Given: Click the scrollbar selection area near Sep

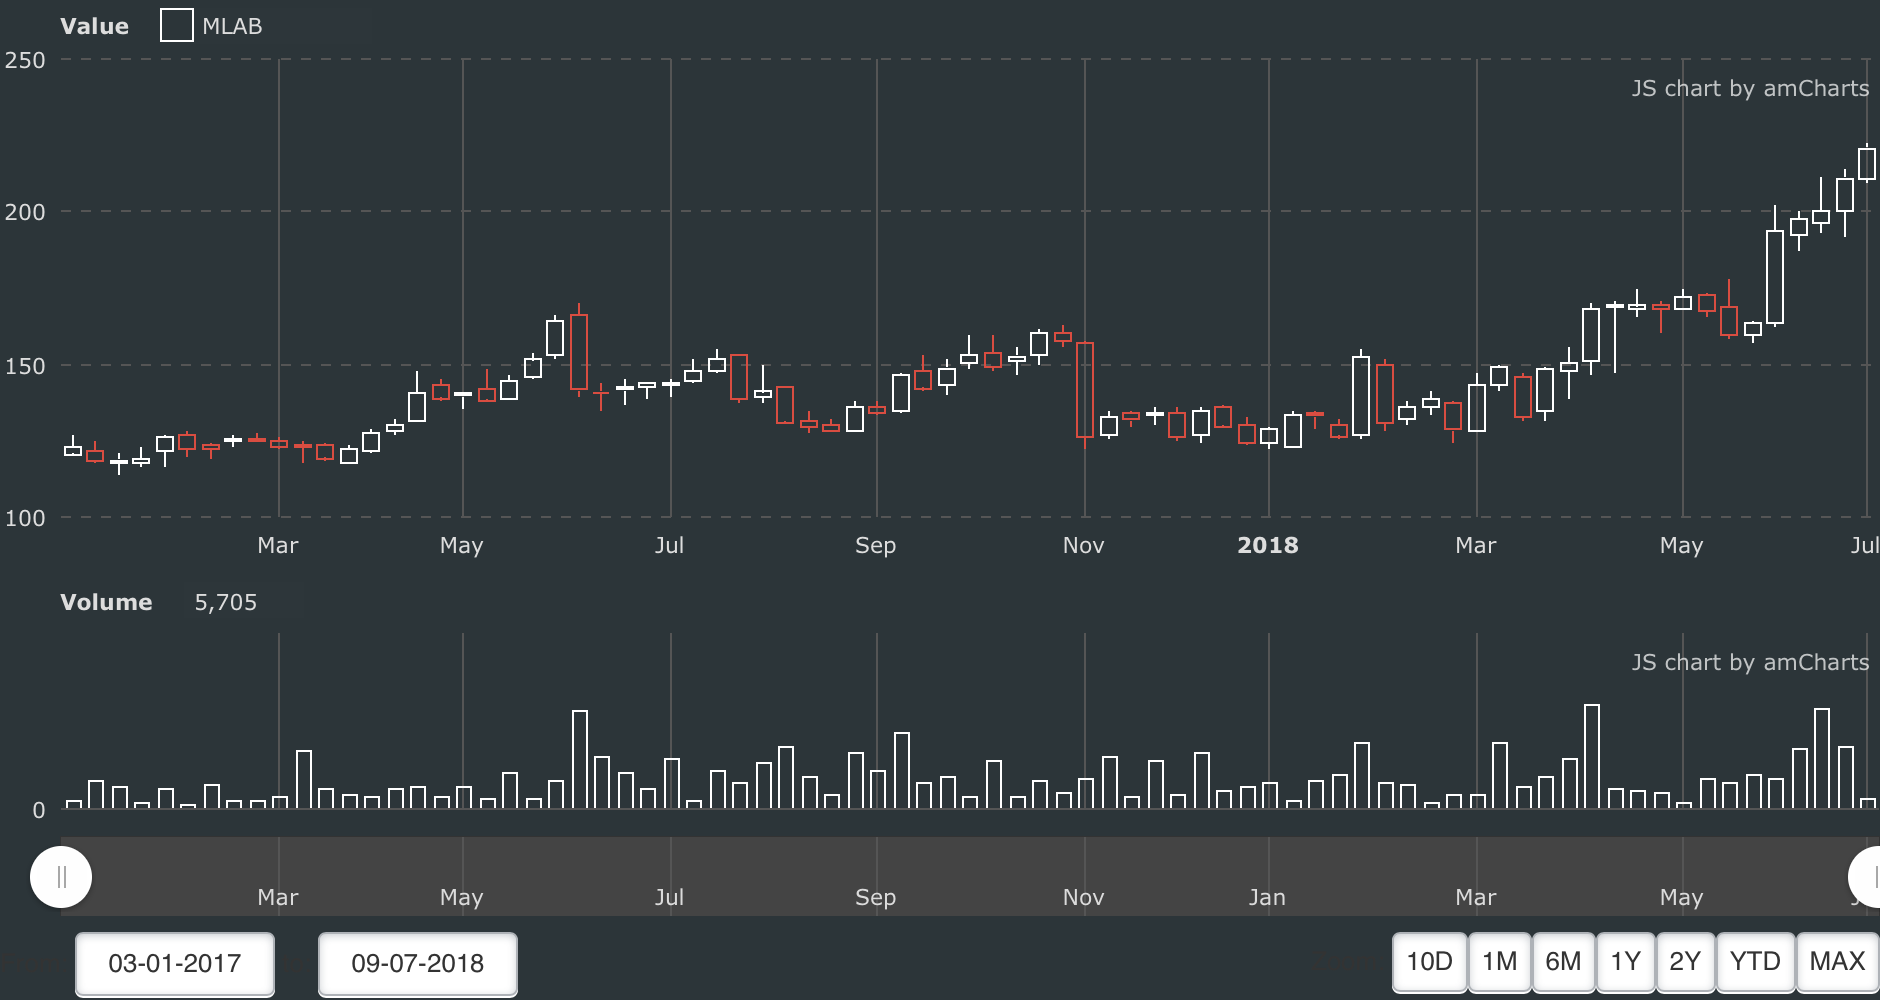Looking at the screenshot, I should tap(875, 876).
